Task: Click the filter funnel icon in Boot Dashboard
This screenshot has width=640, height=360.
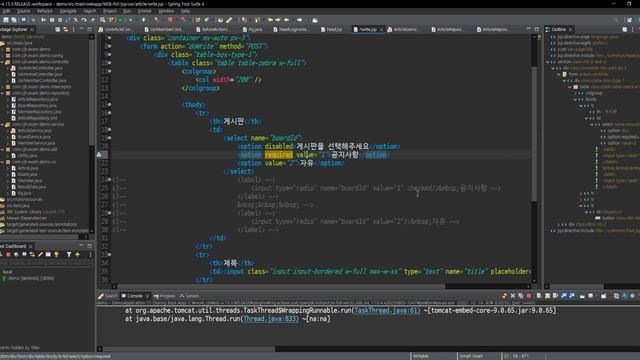Action: click(x=69, y=255)
